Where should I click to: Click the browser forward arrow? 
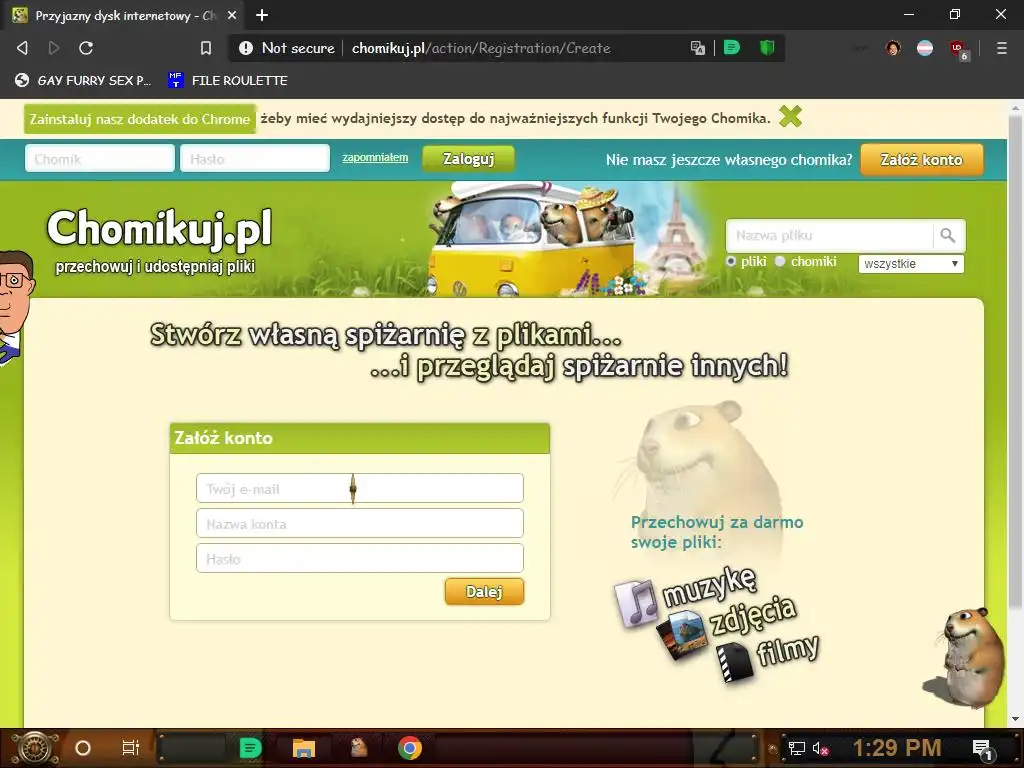54,48
